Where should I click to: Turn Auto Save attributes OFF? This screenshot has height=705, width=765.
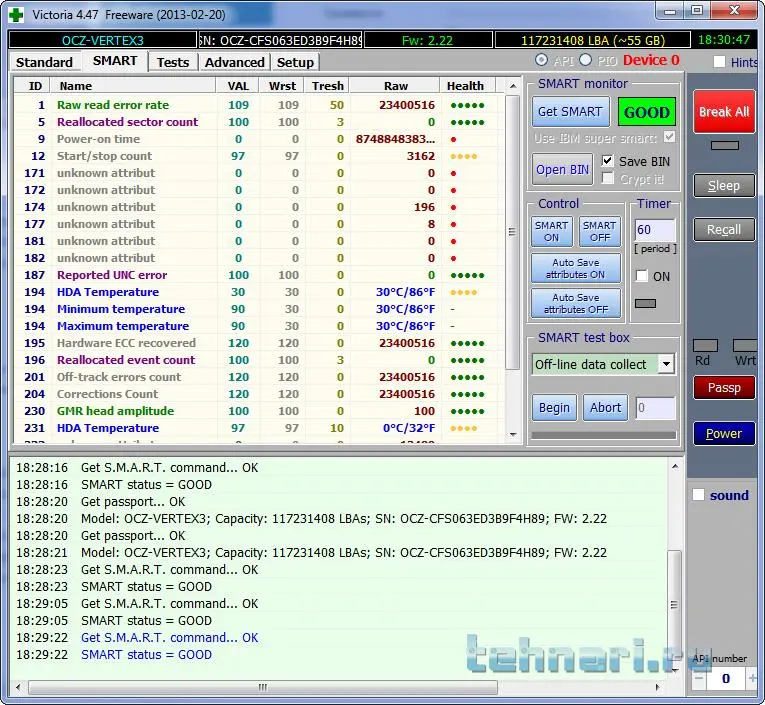click(576, 303)
